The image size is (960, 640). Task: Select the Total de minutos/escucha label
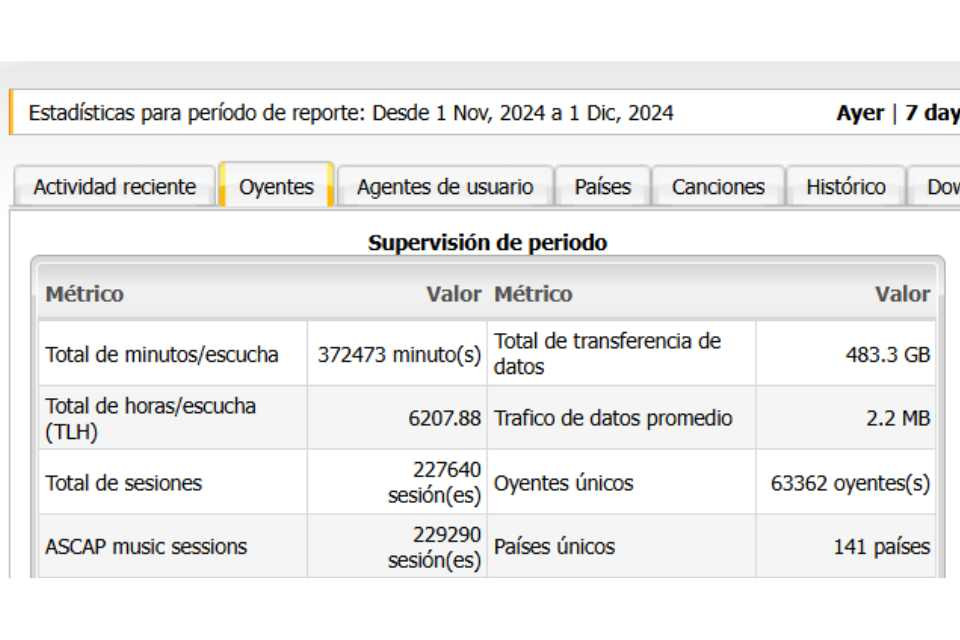162,355
